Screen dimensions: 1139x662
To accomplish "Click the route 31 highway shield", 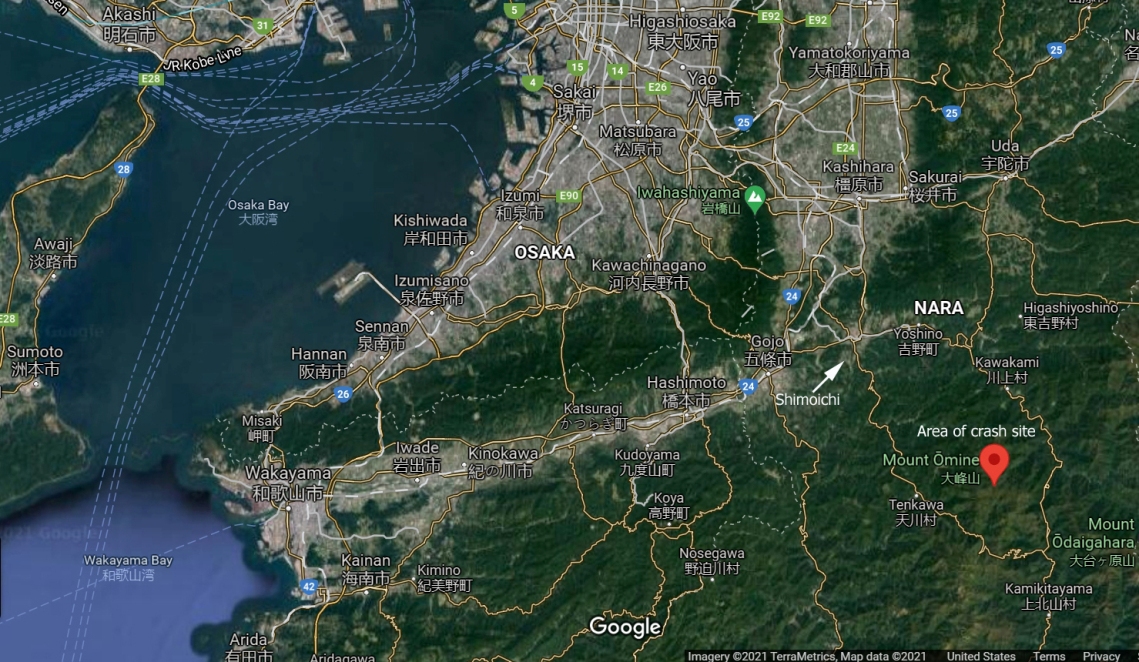I will tap(263, 25).
